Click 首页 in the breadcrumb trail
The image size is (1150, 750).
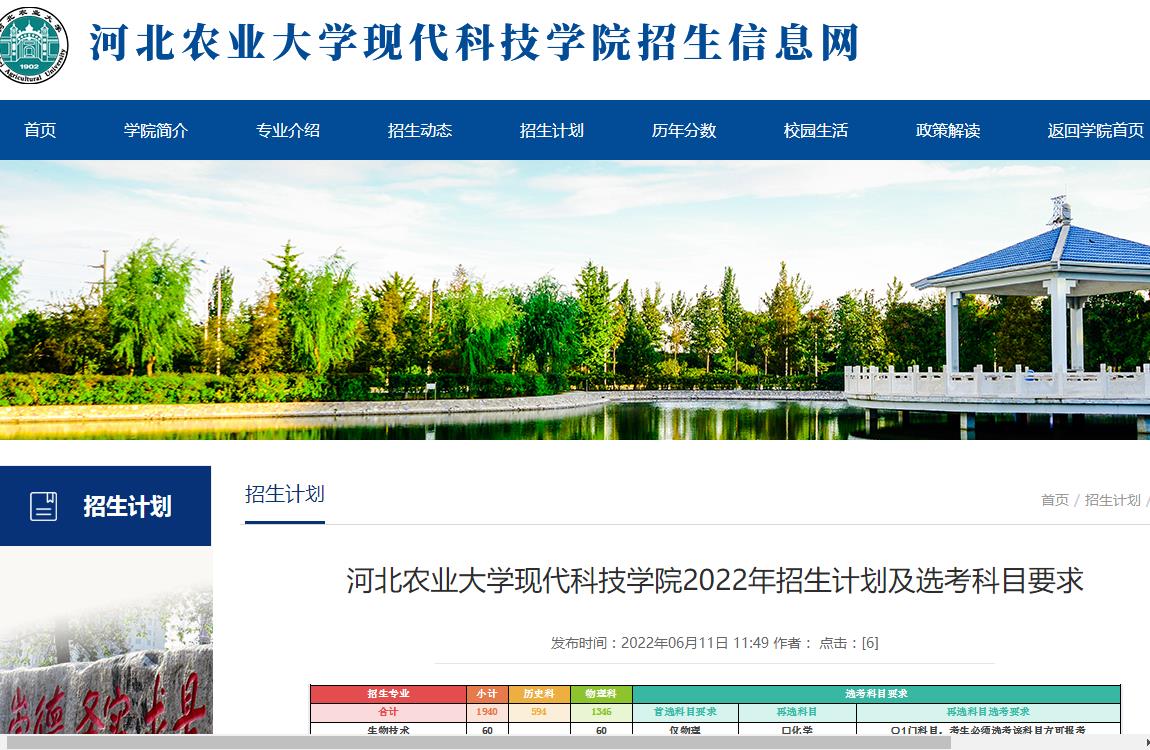1055,500
